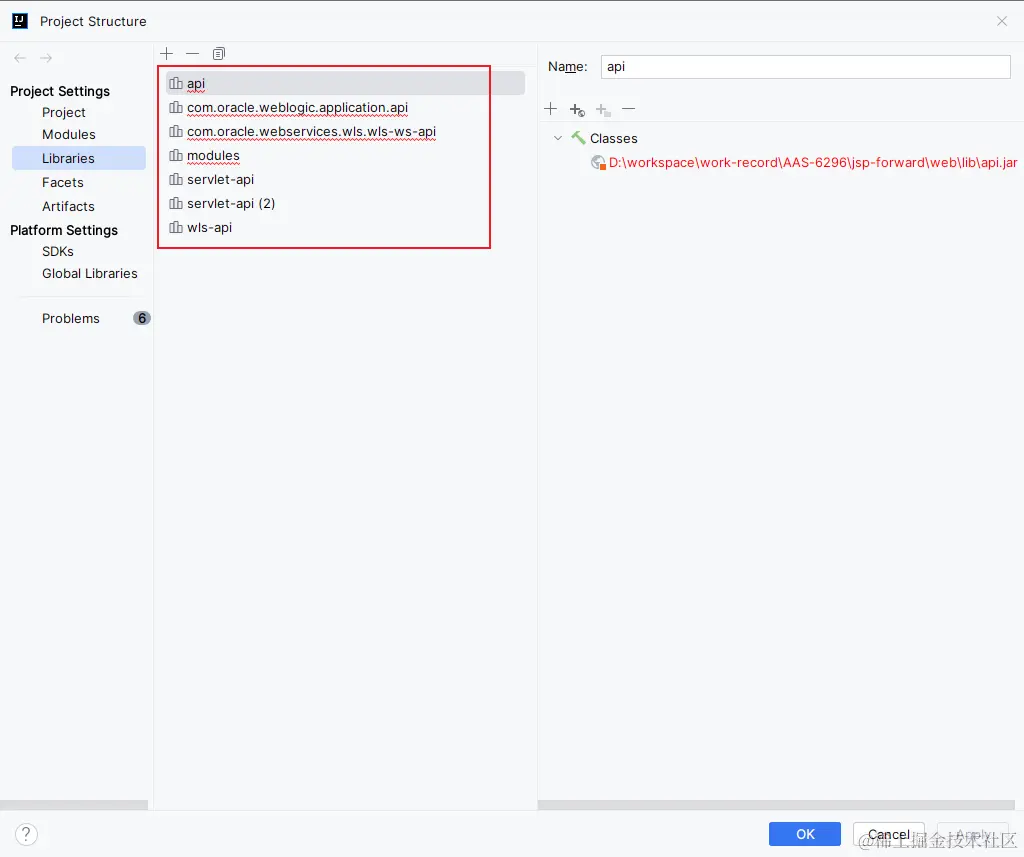Open the Facets settings page

(63, 182)
